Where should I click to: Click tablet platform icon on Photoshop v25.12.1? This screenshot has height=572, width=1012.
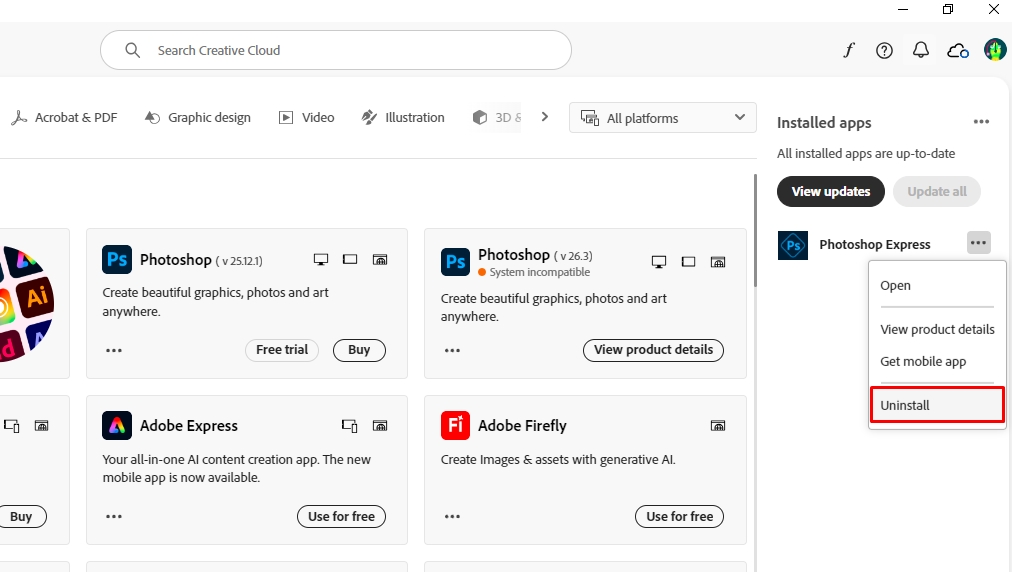pyautogui.click(x=350, y=260)
